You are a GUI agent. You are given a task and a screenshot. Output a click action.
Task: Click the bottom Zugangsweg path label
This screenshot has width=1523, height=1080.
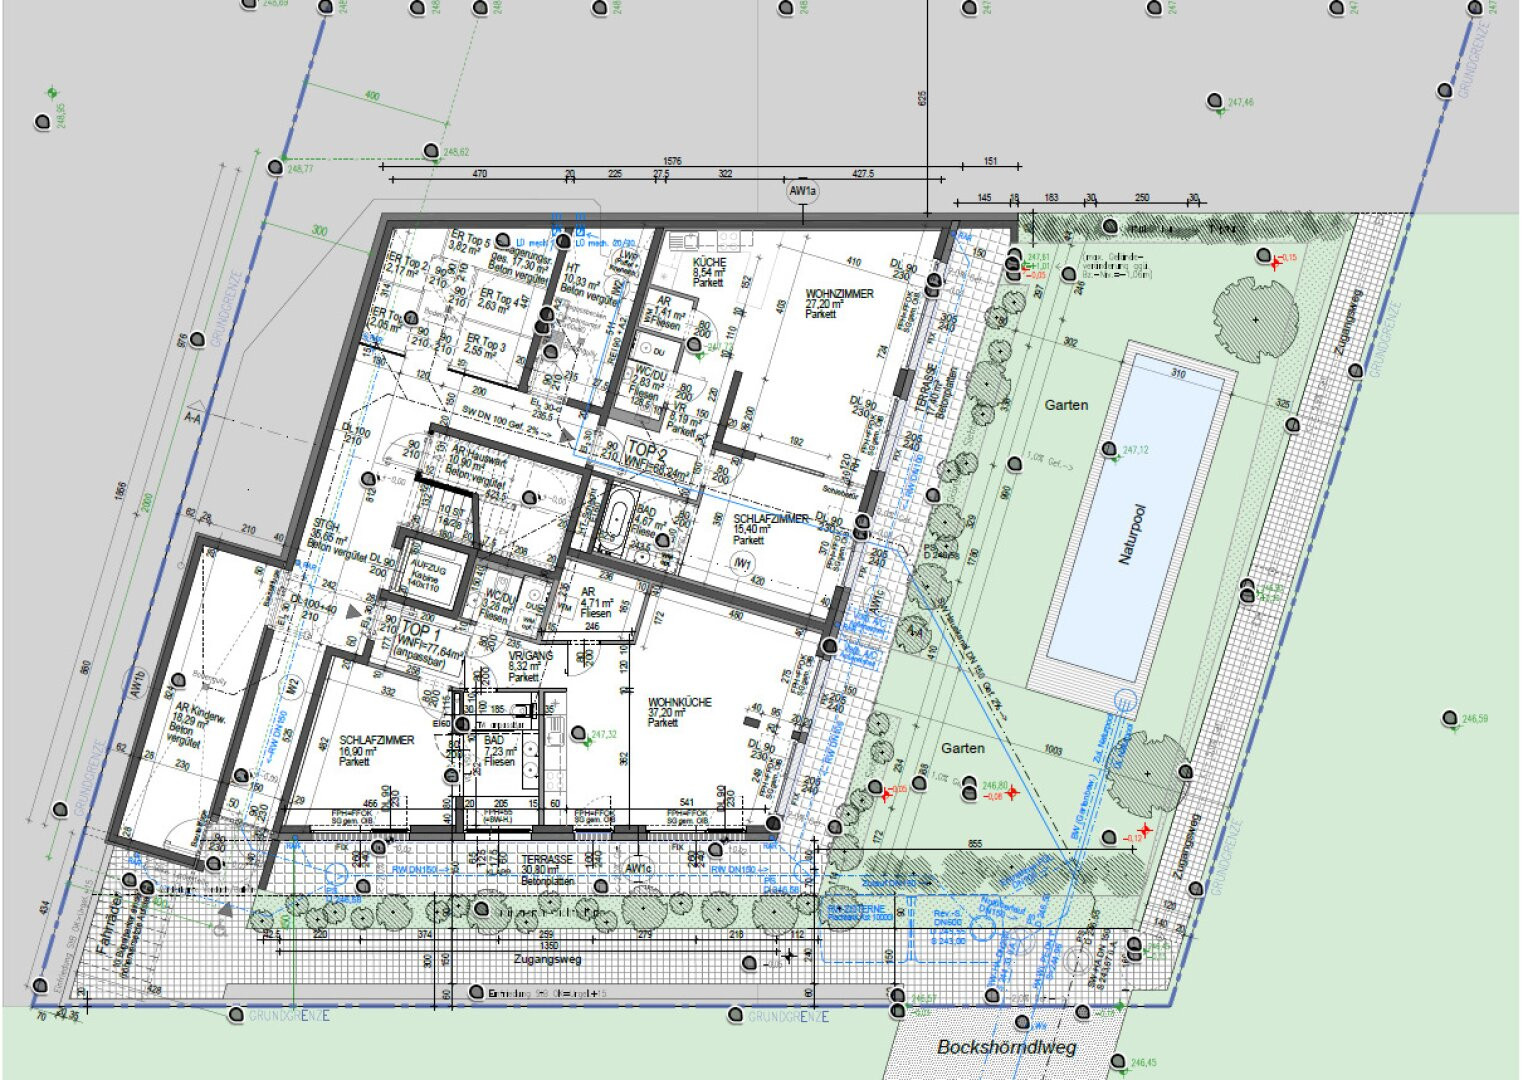click(546, 959)
